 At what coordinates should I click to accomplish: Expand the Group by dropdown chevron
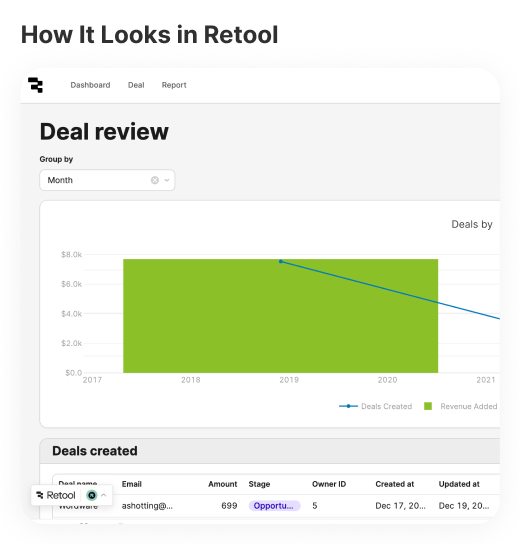(167, 180)
